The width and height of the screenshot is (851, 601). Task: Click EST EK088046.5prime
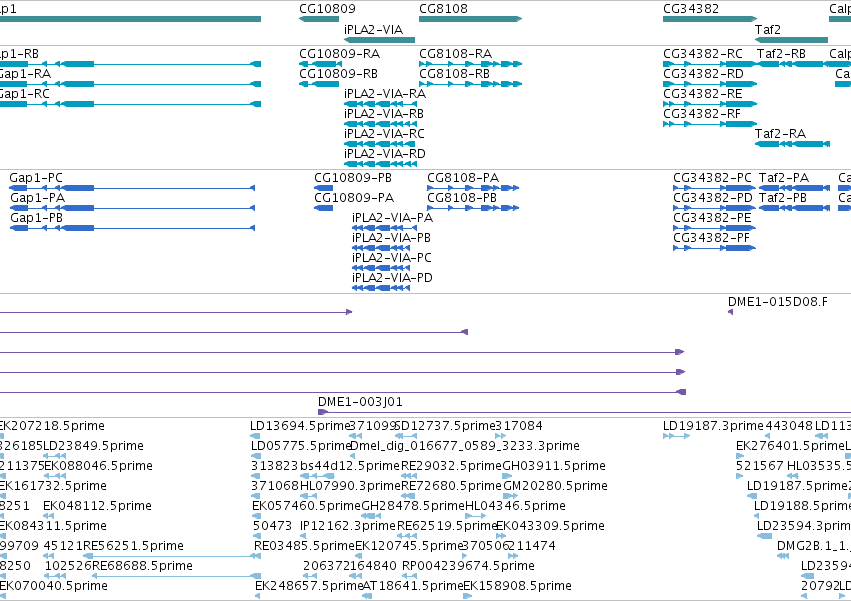click(98, 466)
